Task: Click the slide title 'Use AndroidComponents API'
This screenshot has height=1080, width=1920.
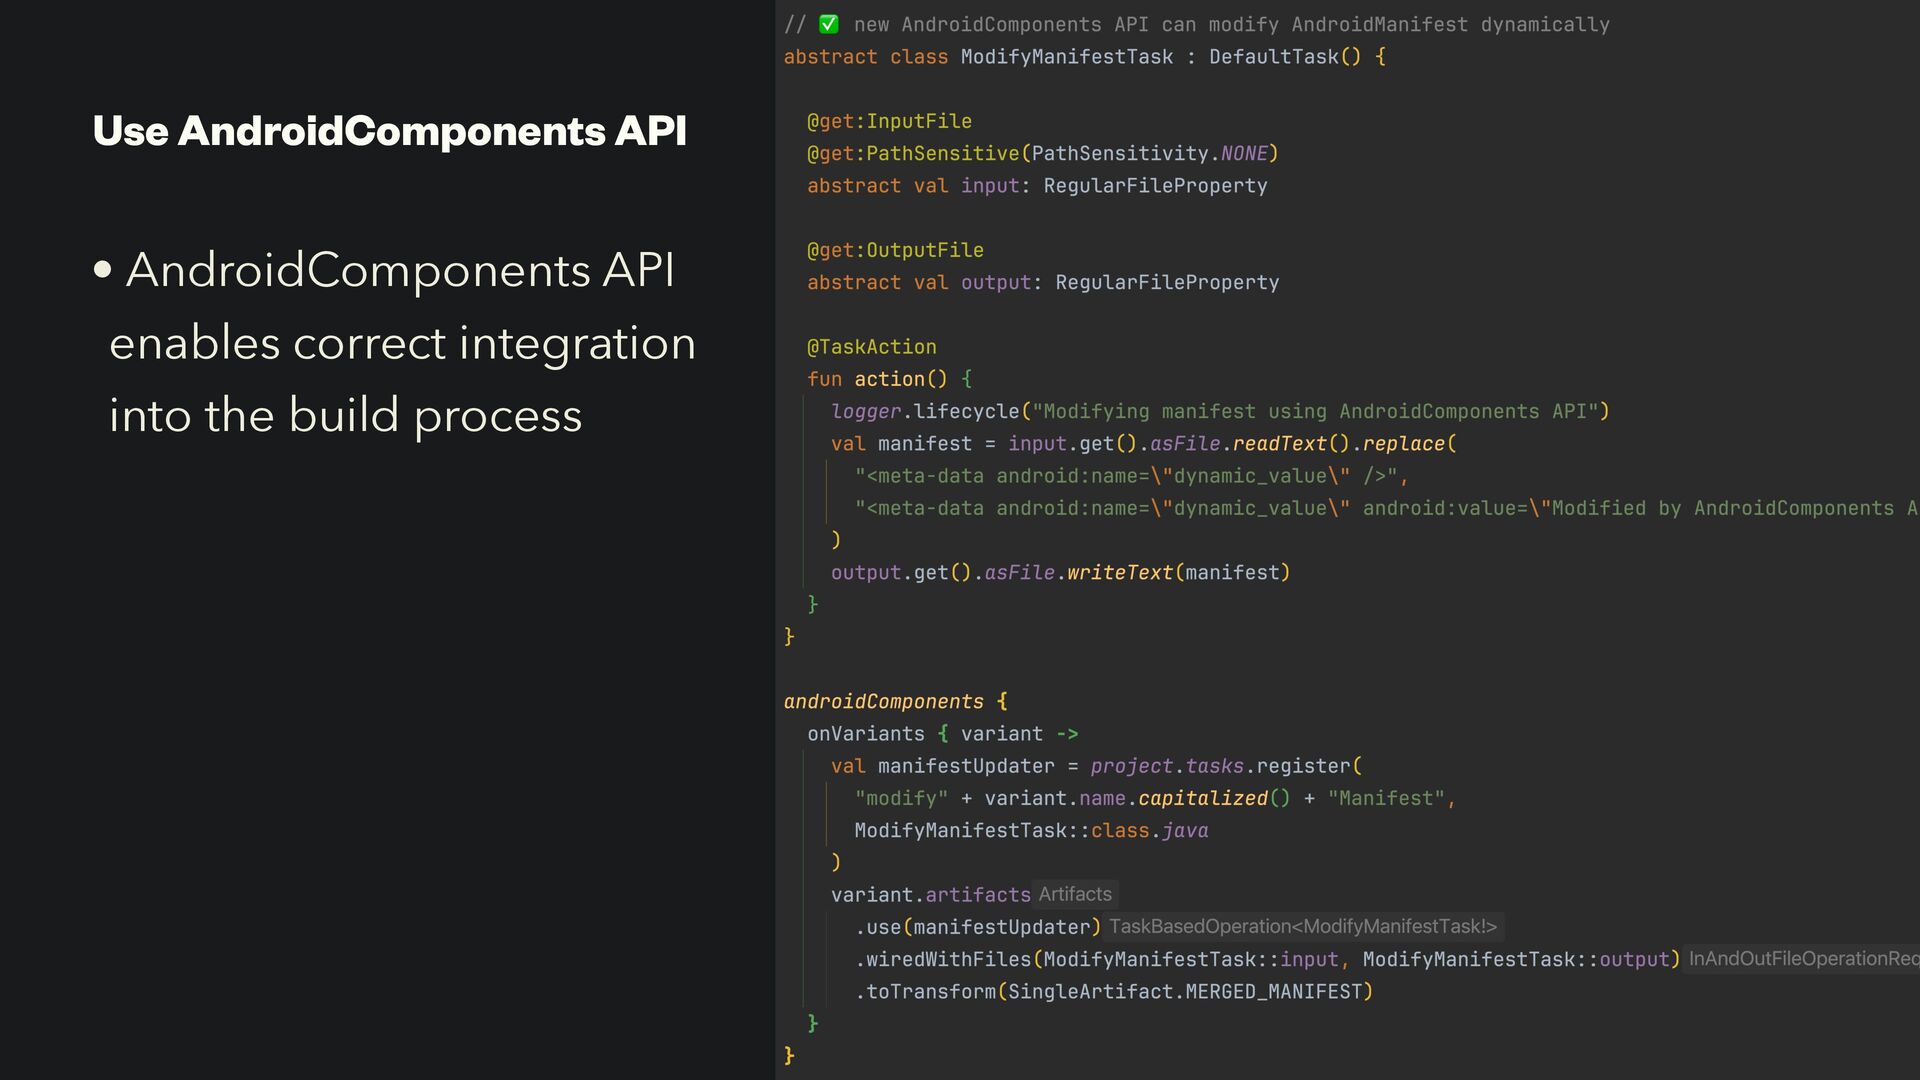Action: point(390,131)
